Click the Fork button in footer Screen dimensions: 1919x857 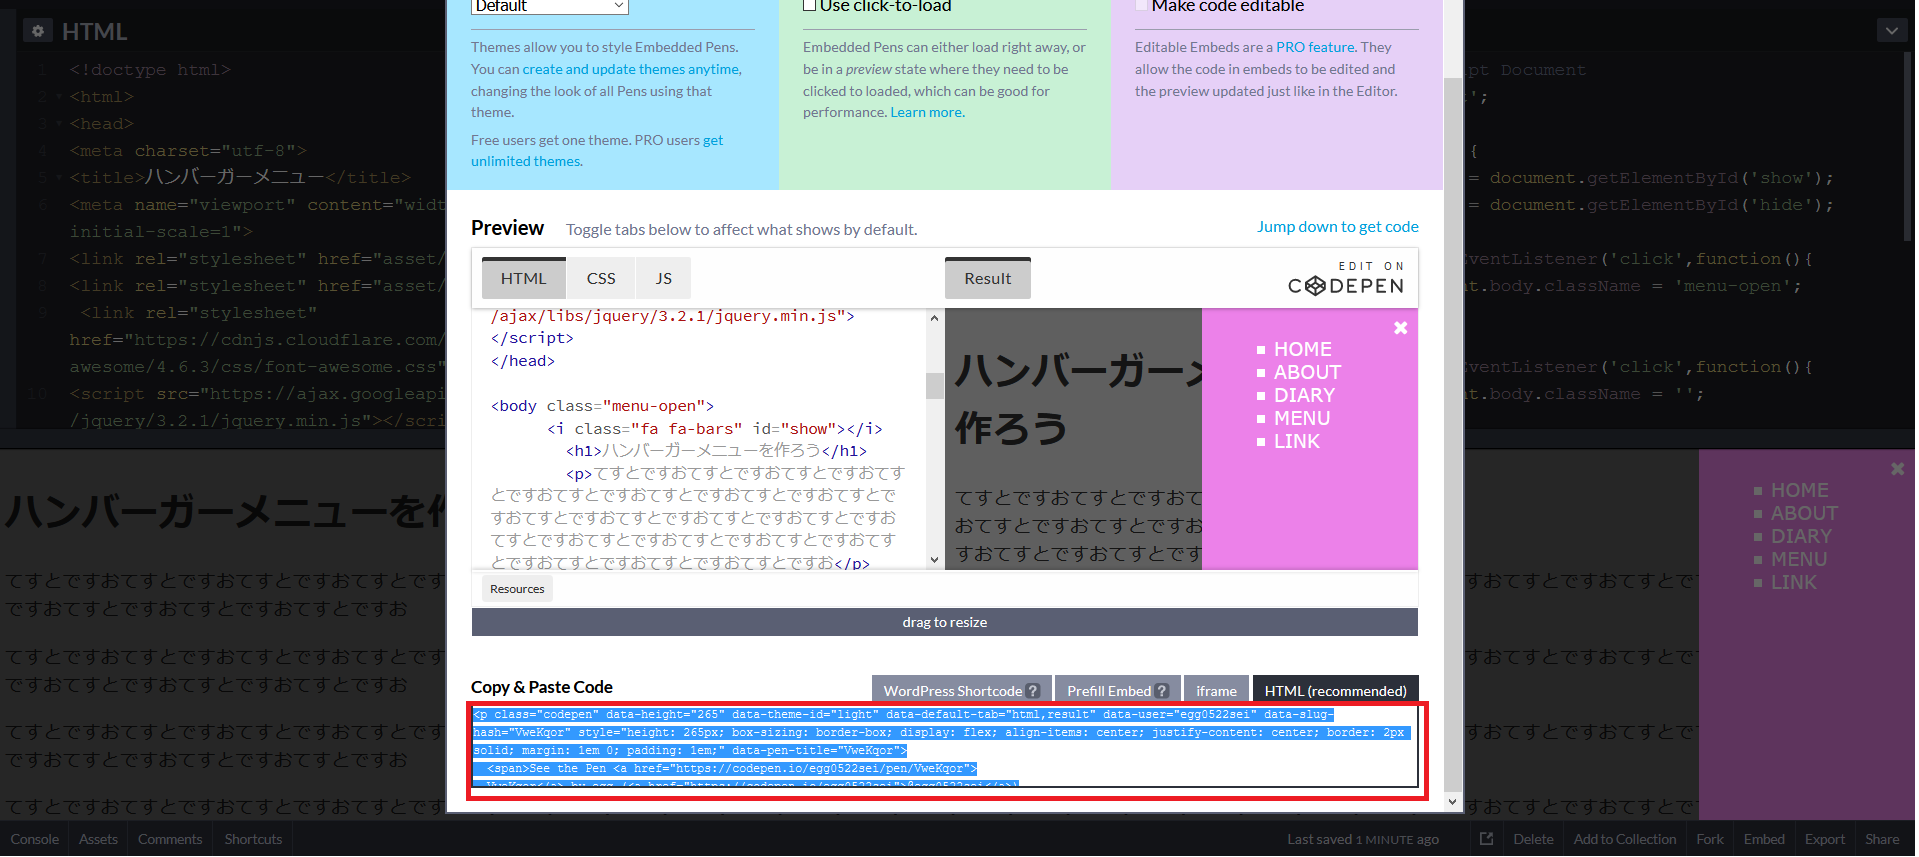1709,839
